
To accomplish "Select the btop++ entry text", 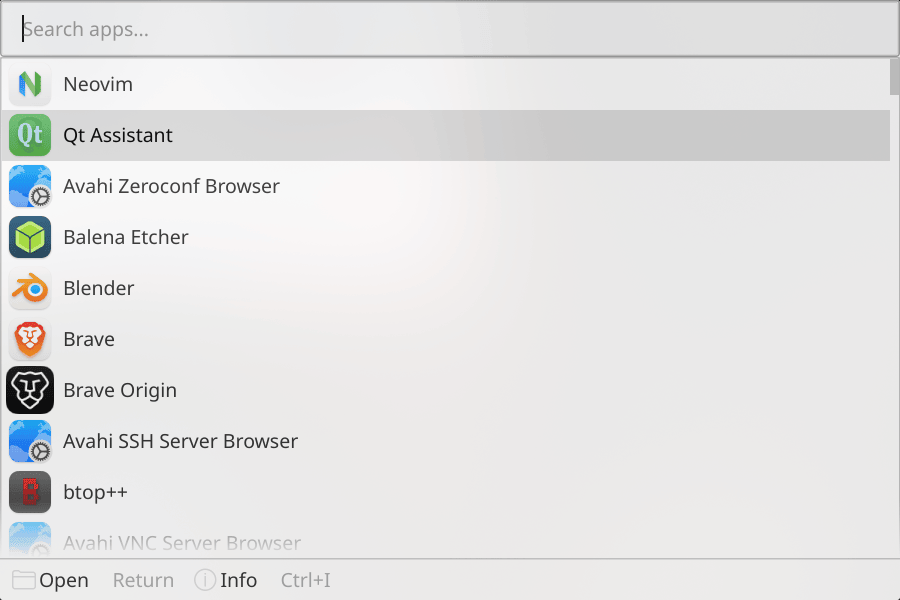I will tap(95, 493).
